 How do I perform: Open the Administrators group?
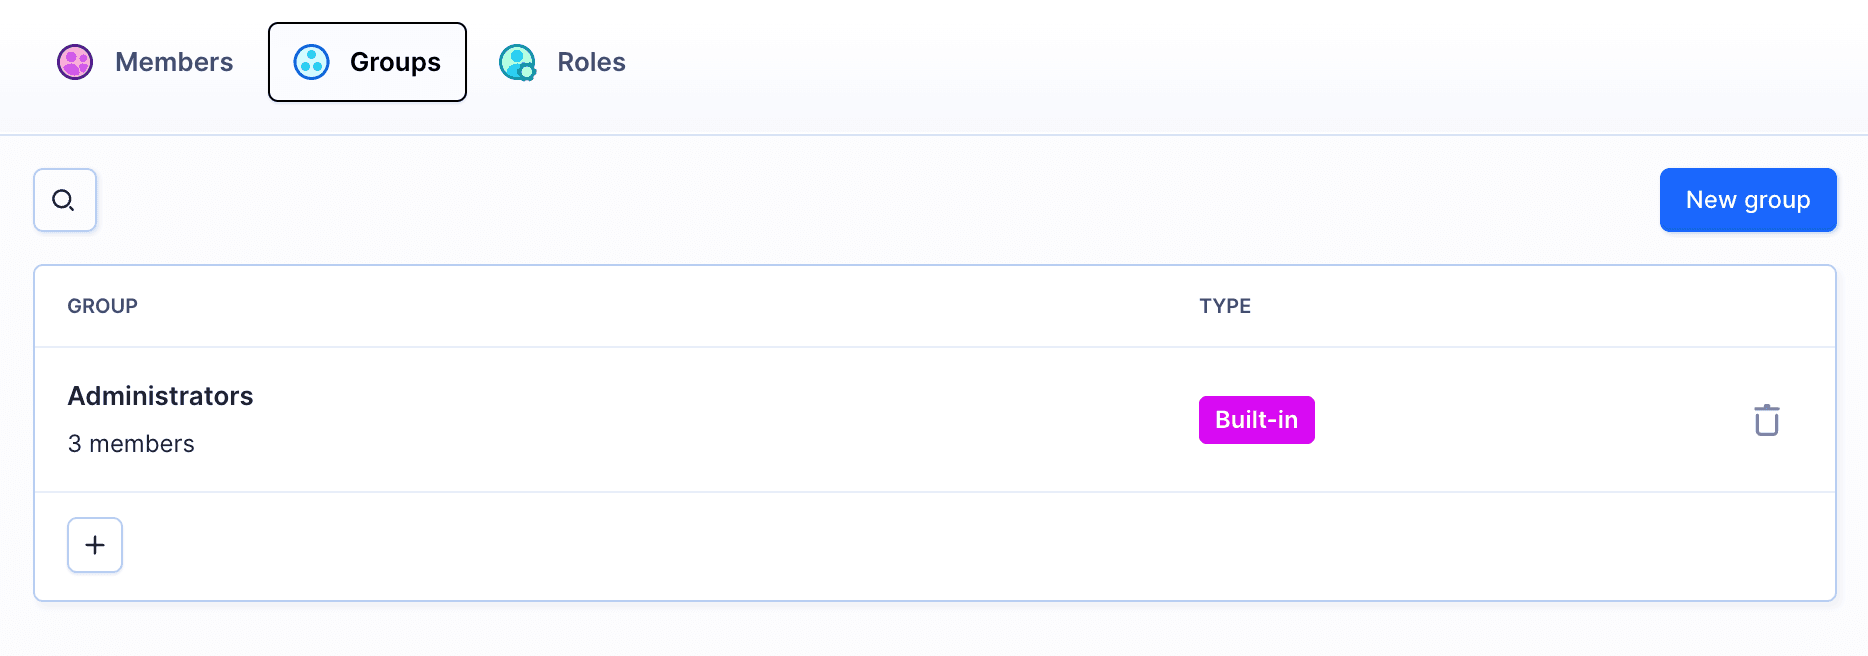[160, 396]
